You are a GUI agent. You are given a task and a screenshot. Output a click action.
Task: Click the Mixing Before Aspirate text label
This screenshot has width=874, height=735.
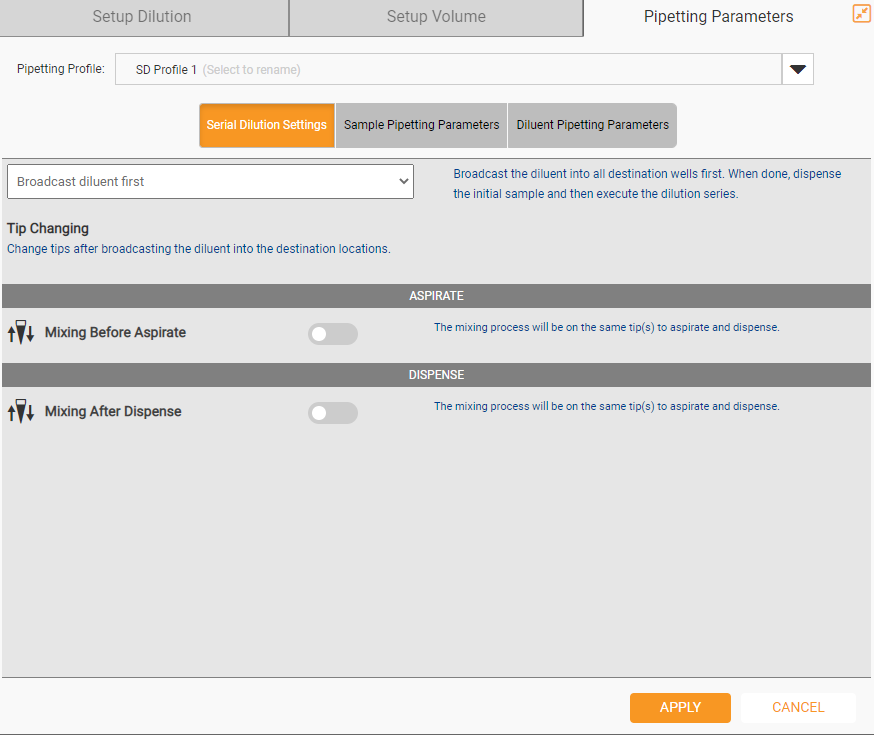pyautogui.click(x=115, y=333)
